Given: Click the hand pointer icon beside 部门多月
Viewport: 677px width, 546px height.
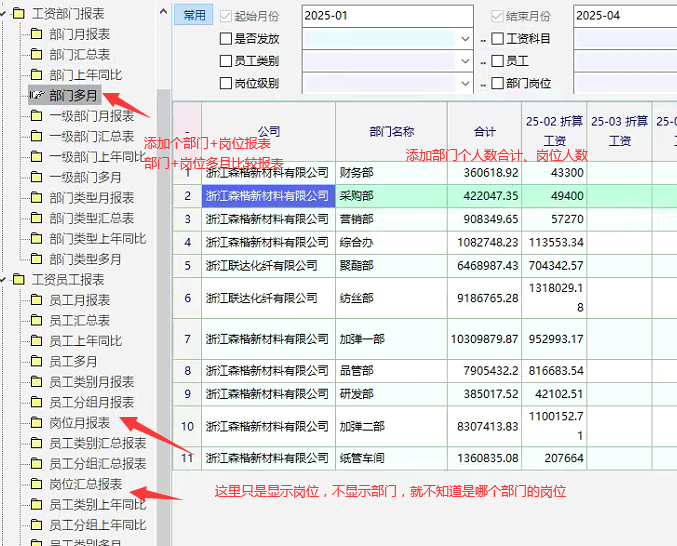Looking at the screenshot, I should pos(36,96).
